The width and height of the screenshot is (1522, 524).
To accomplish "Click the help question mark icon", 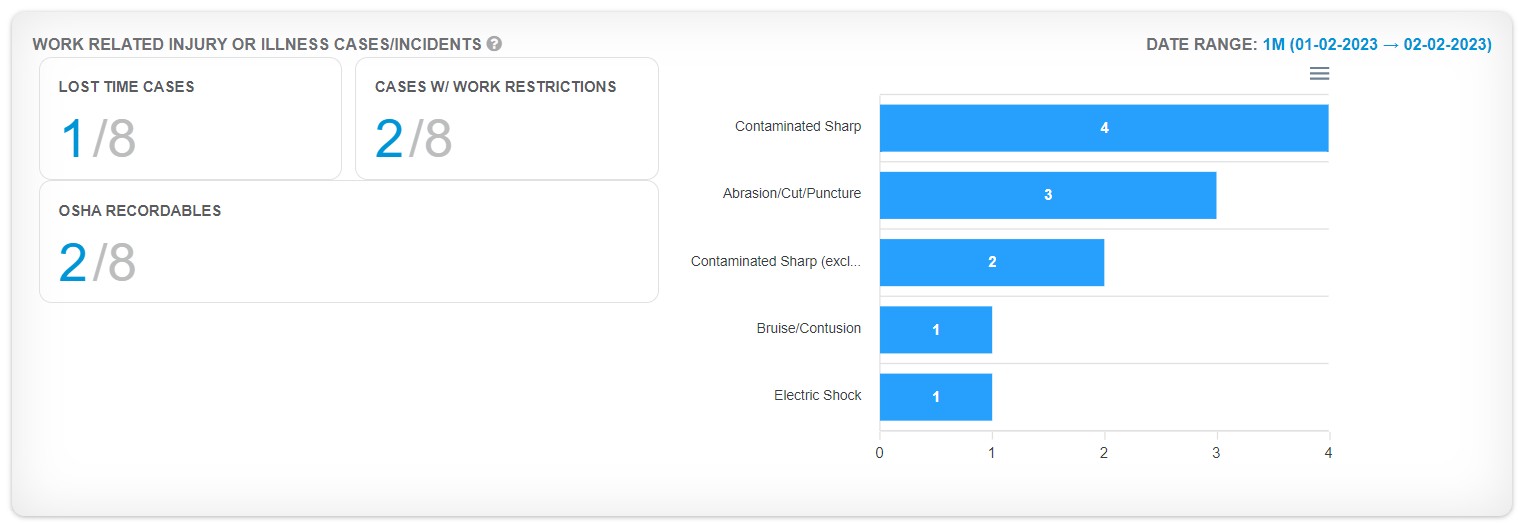I will point(494,44).
